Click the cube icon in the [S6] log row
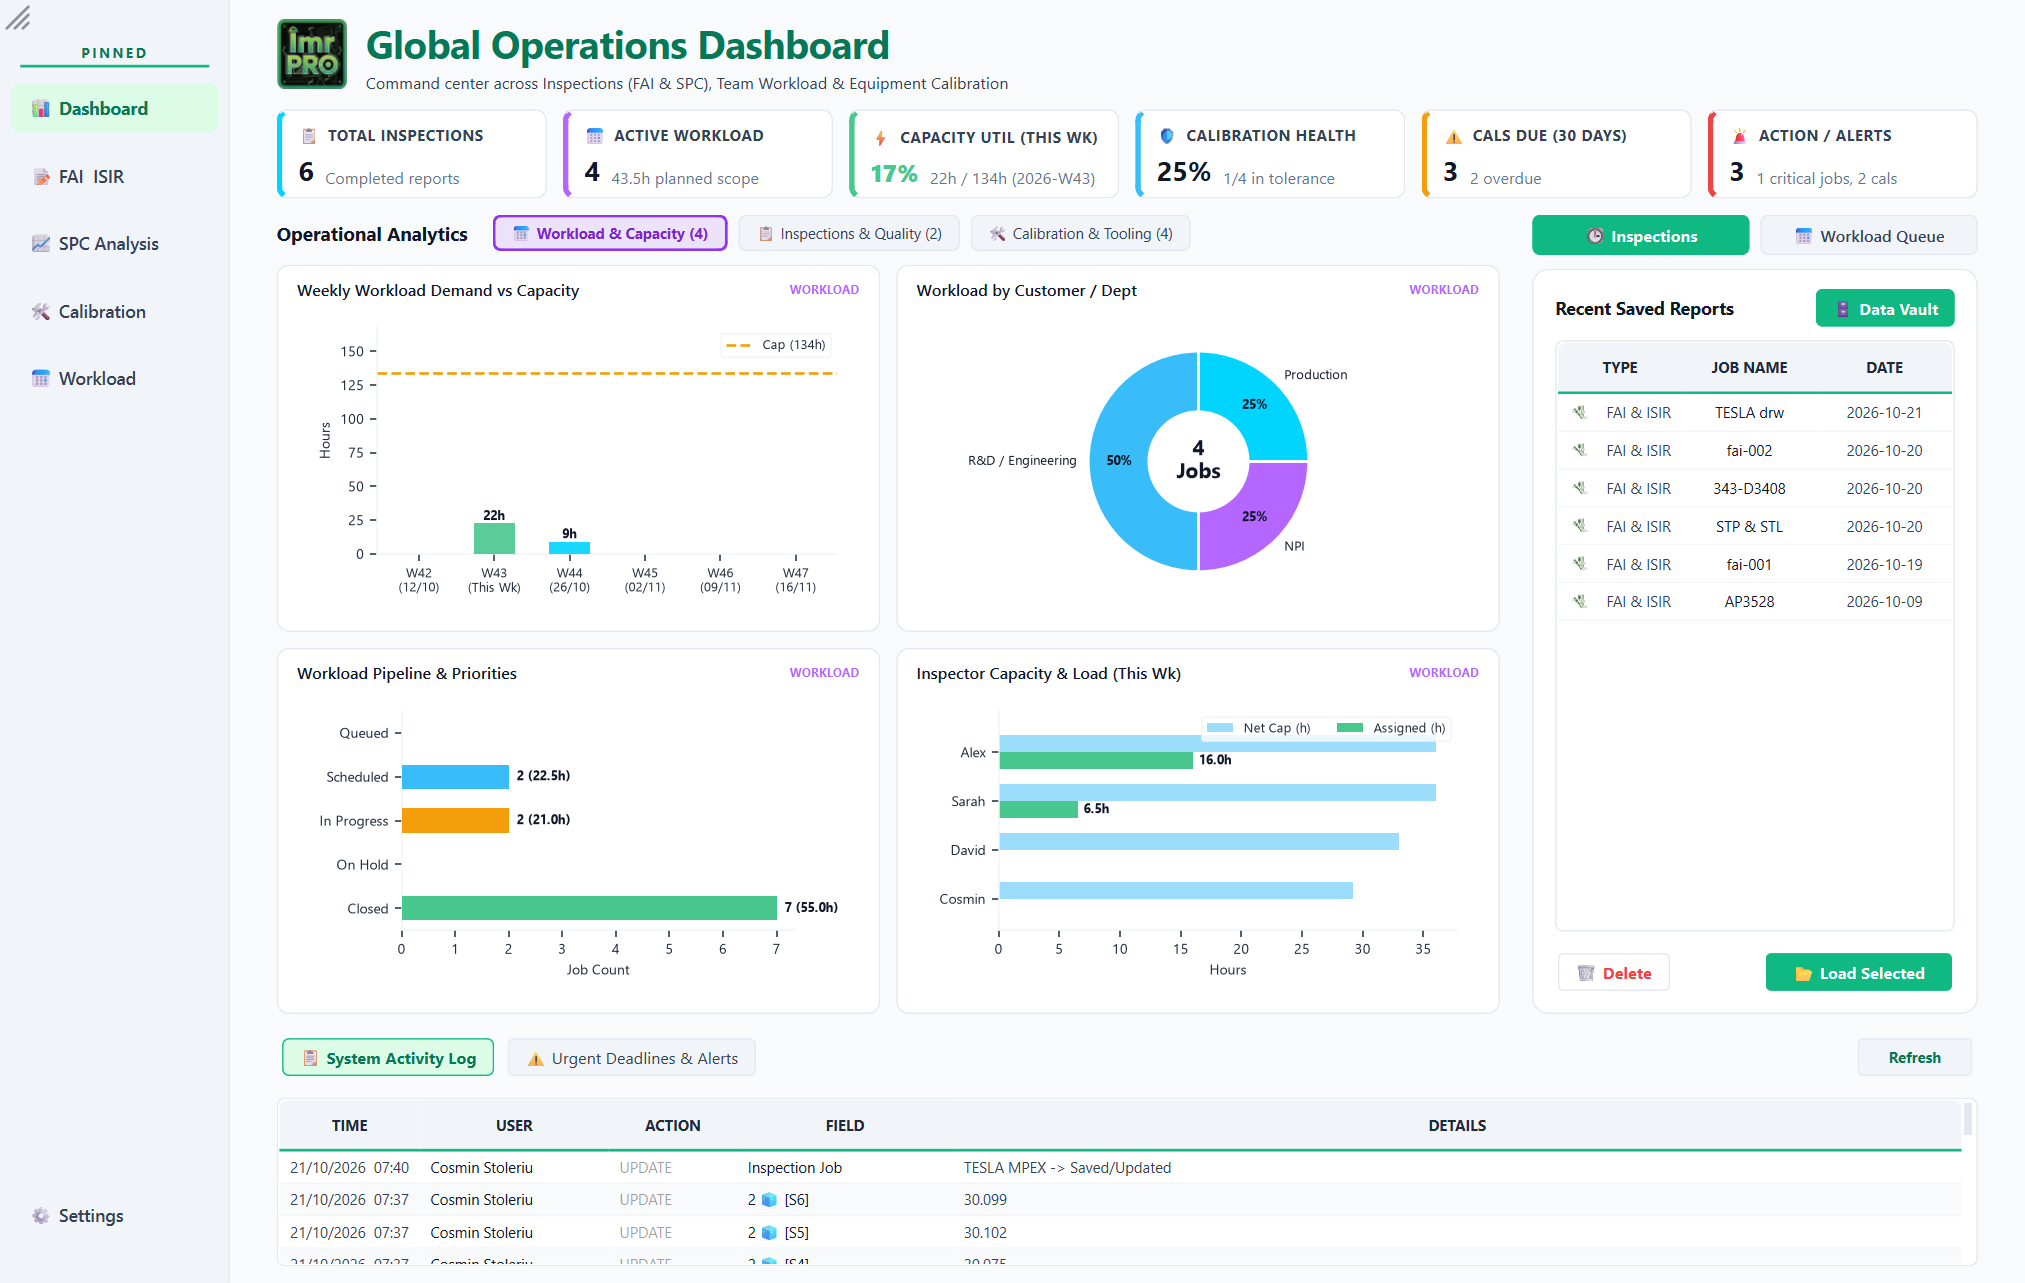 pyautogui.click(x=769, y=1200)
